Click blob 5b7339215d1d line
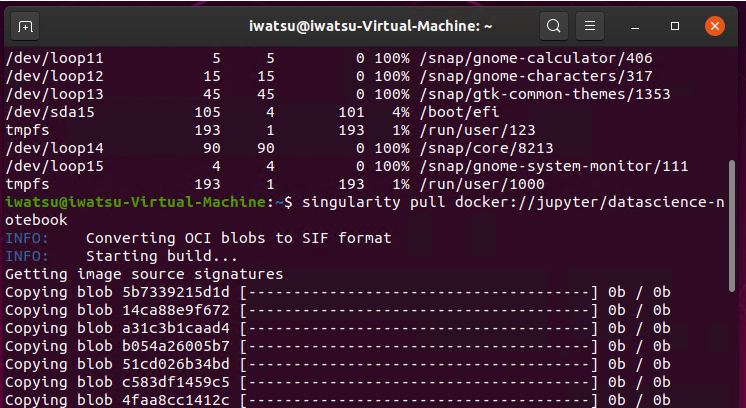The width and height of the screenshot is (746, 408). (338, 292)
